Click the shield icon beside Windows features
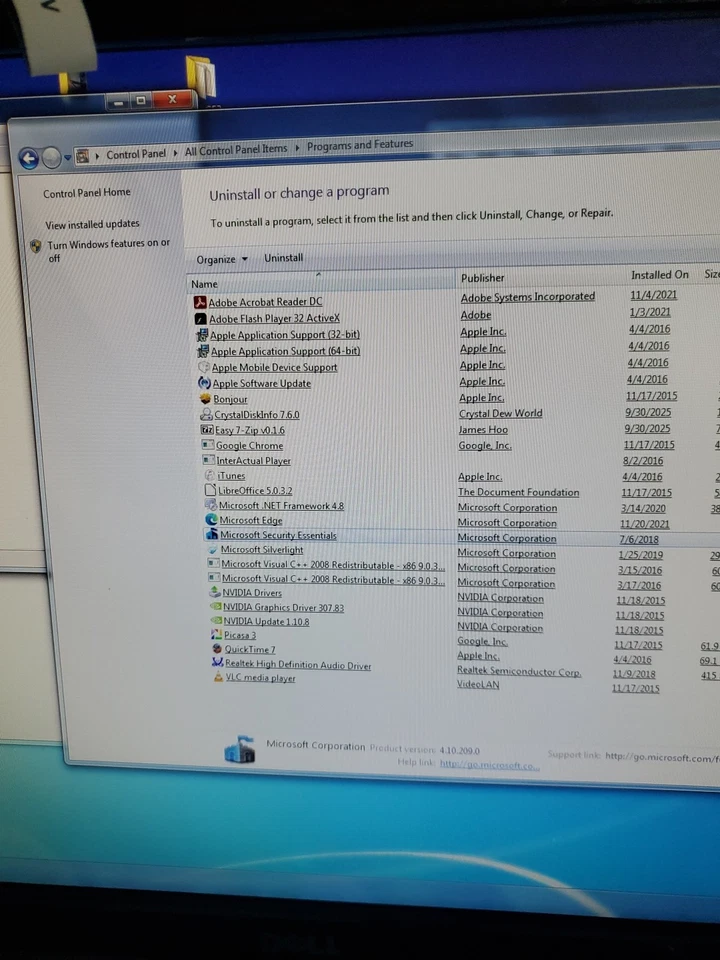 [x=36, y=246]
